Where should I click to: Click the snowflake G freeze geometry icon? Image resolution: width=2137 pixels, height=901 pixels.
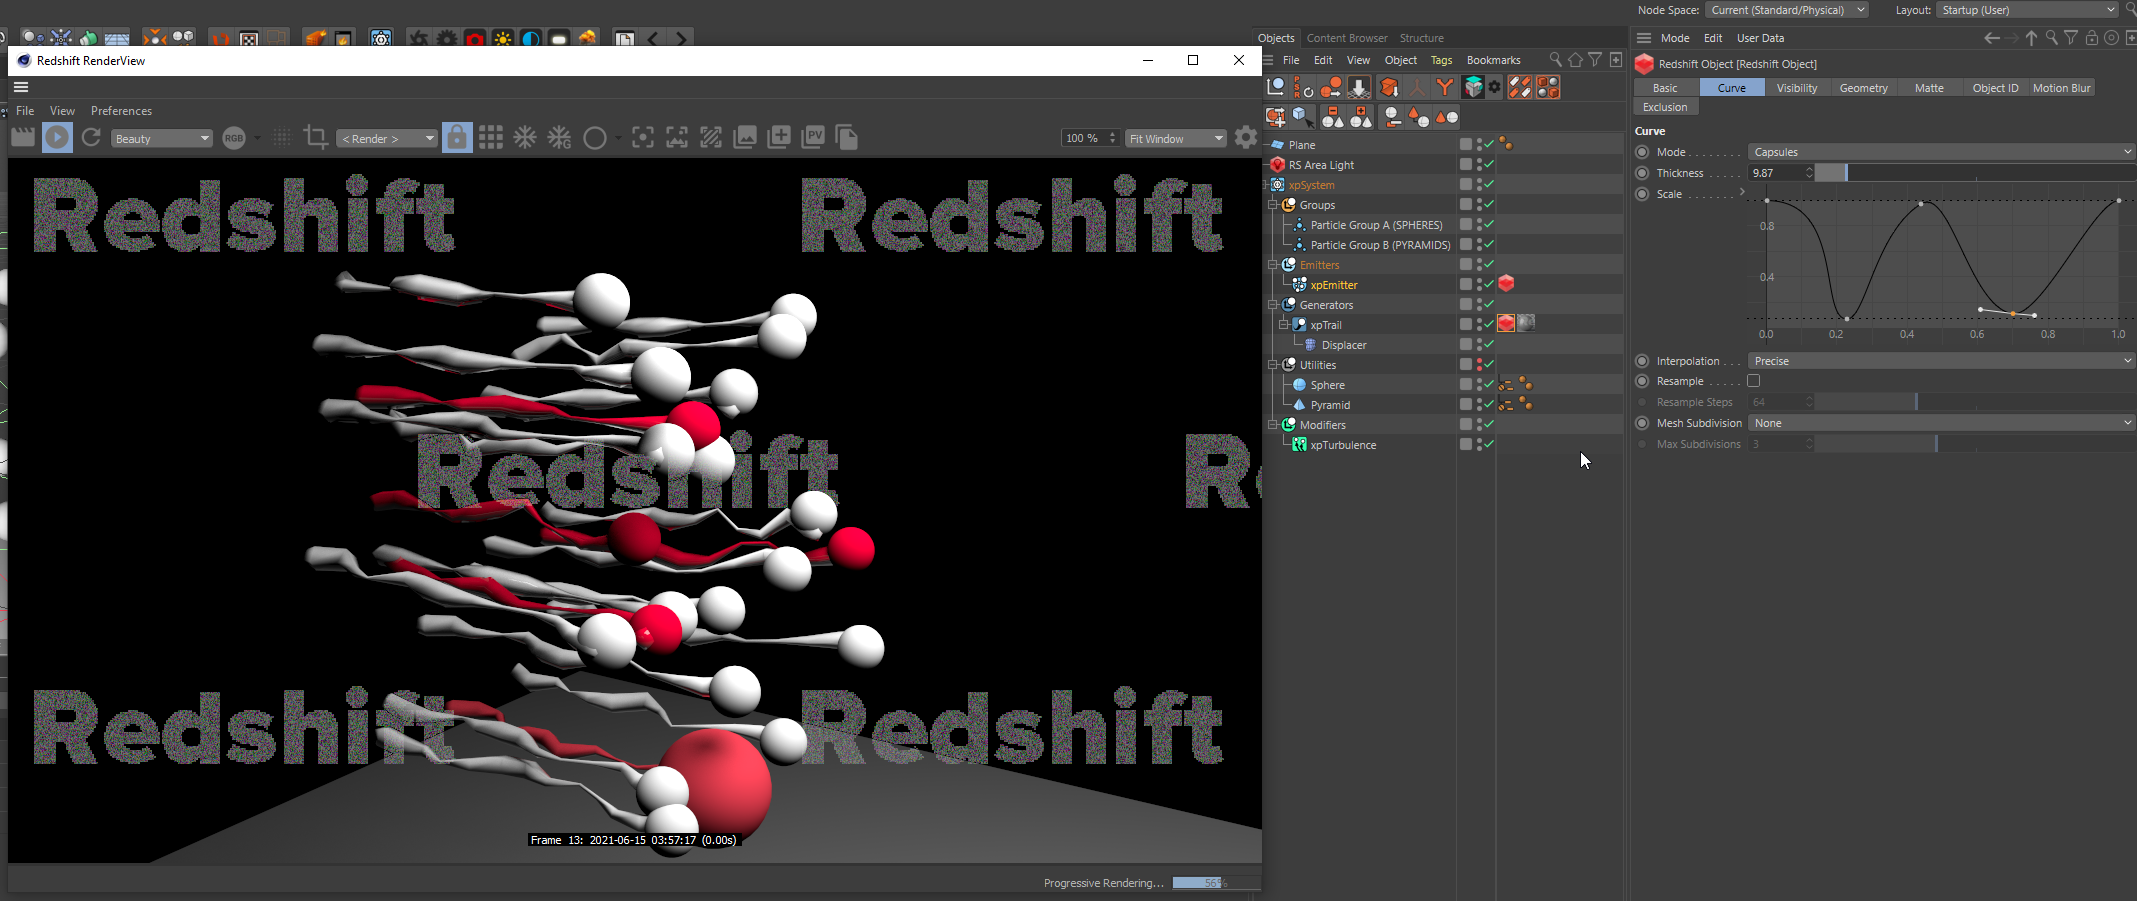560,138
